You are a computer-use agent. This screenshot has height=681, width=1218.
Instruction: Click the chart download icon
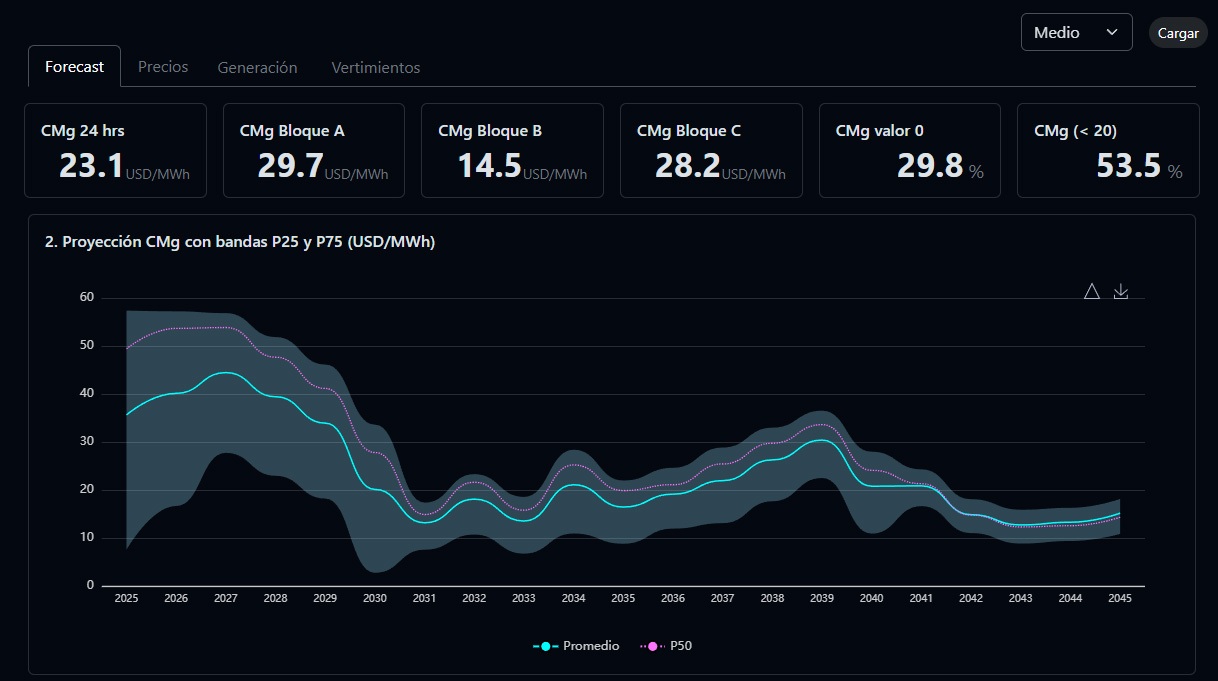[1121, 291]
